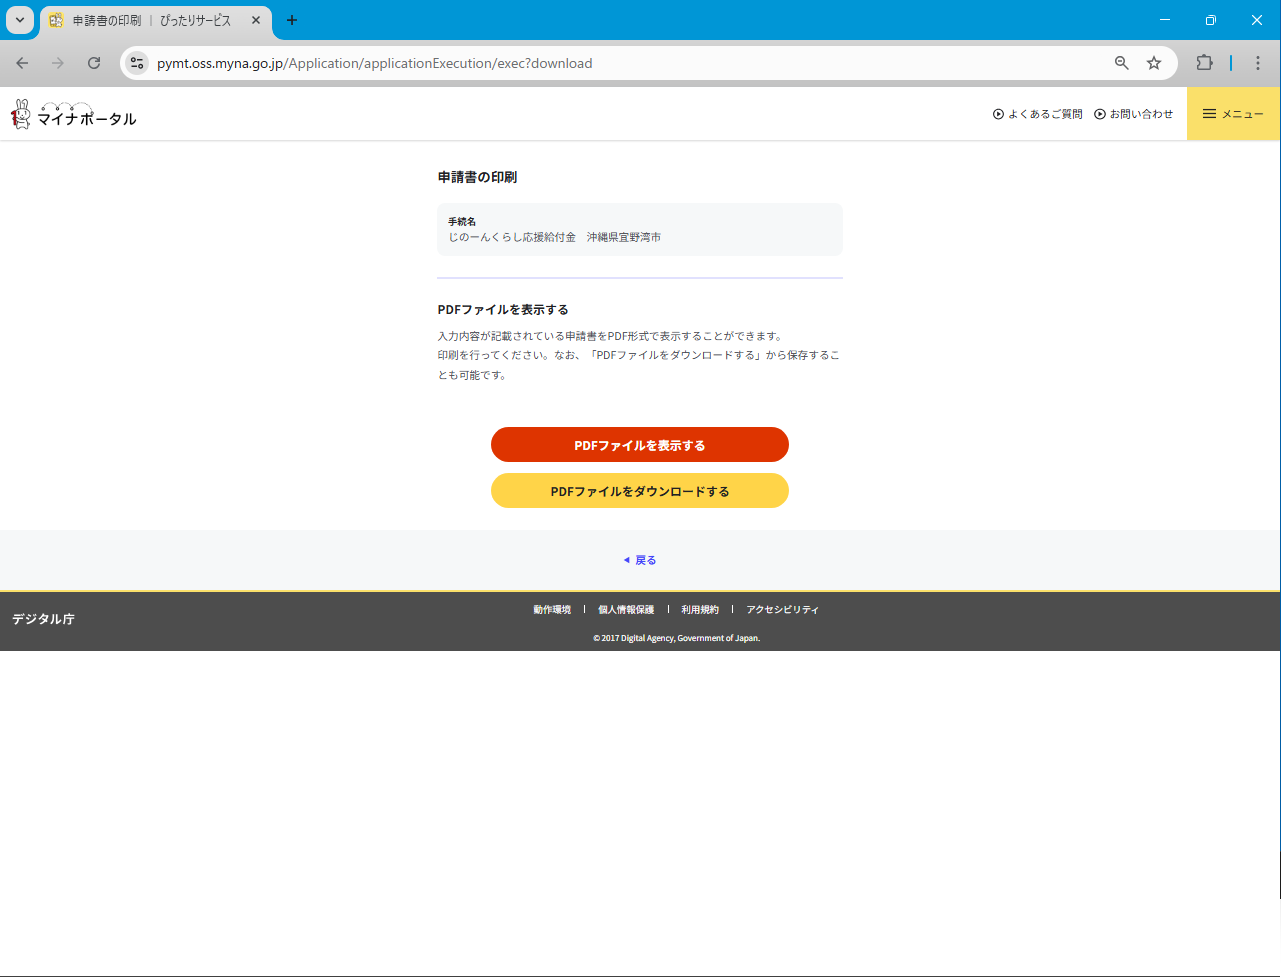
Task: Expand the tab search dropdown arrow
Action: tap(19, 20)
